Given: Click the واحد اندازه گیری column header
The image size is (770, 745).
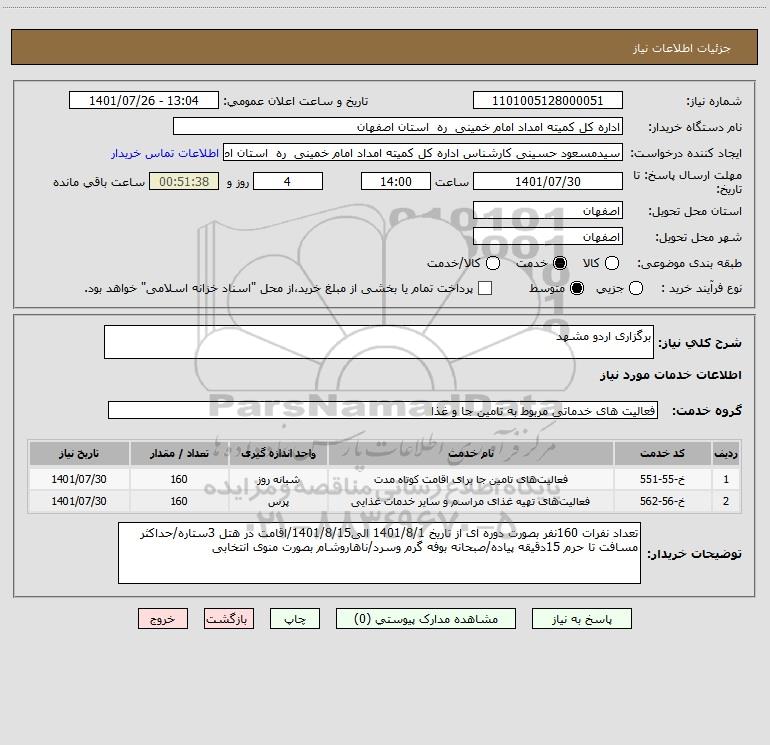Looking at the screenshot, I should tap(278, 453).
